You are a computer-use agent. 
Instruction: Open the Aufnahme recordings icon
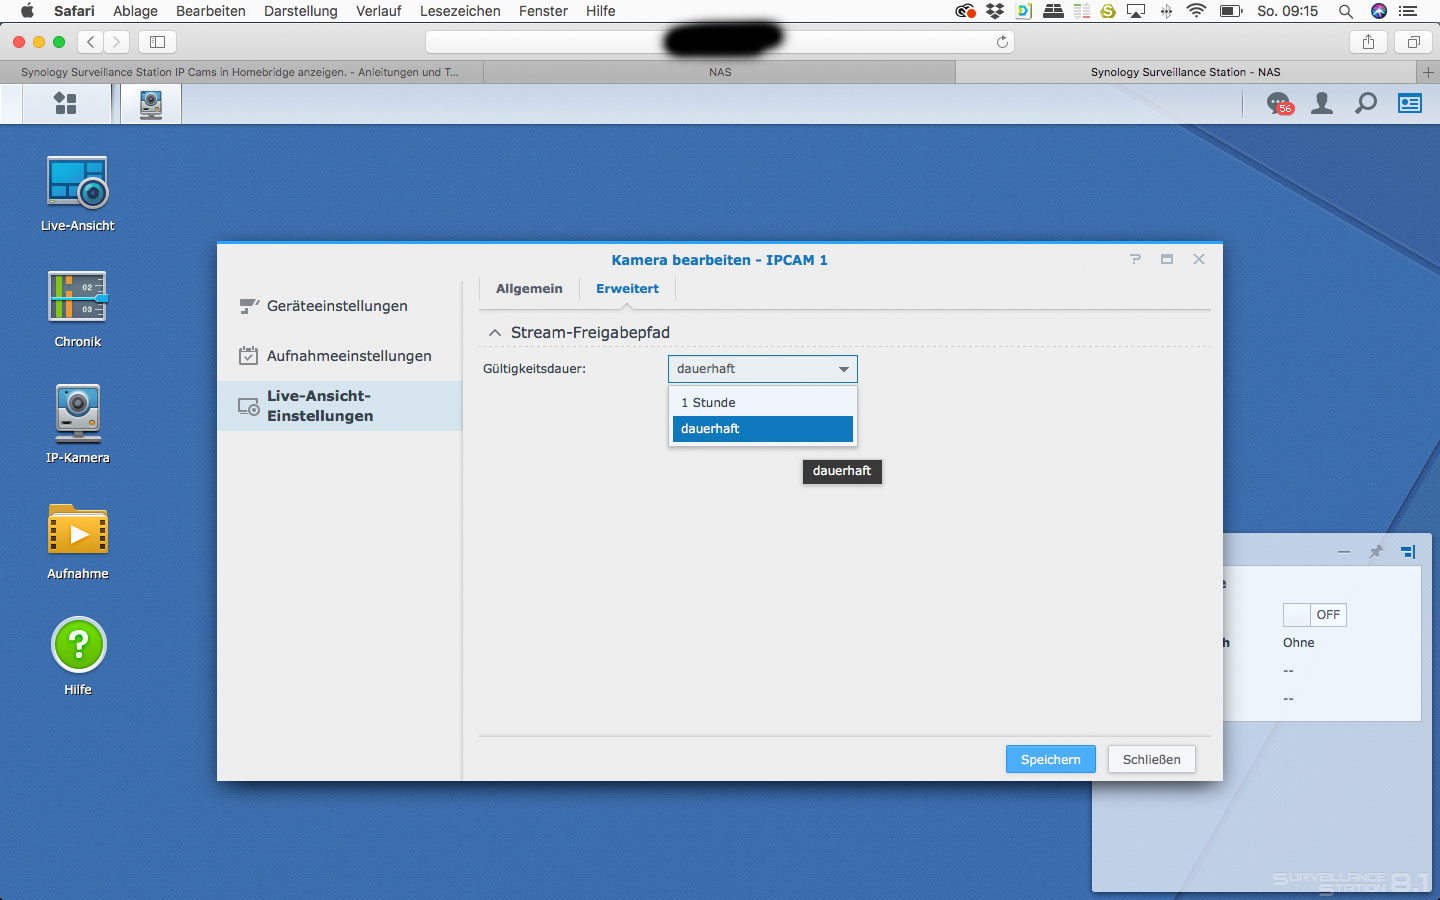tap(77, 530)
